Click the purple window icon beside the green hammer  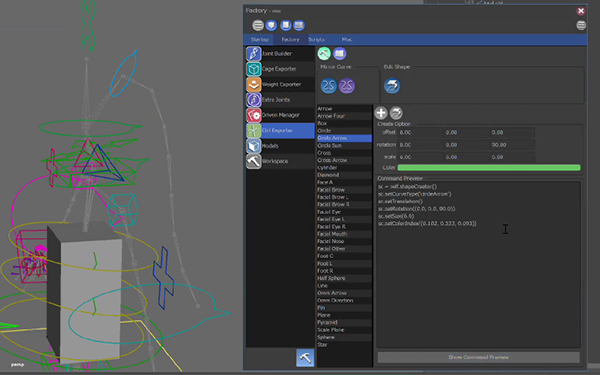tap(339, 54)
